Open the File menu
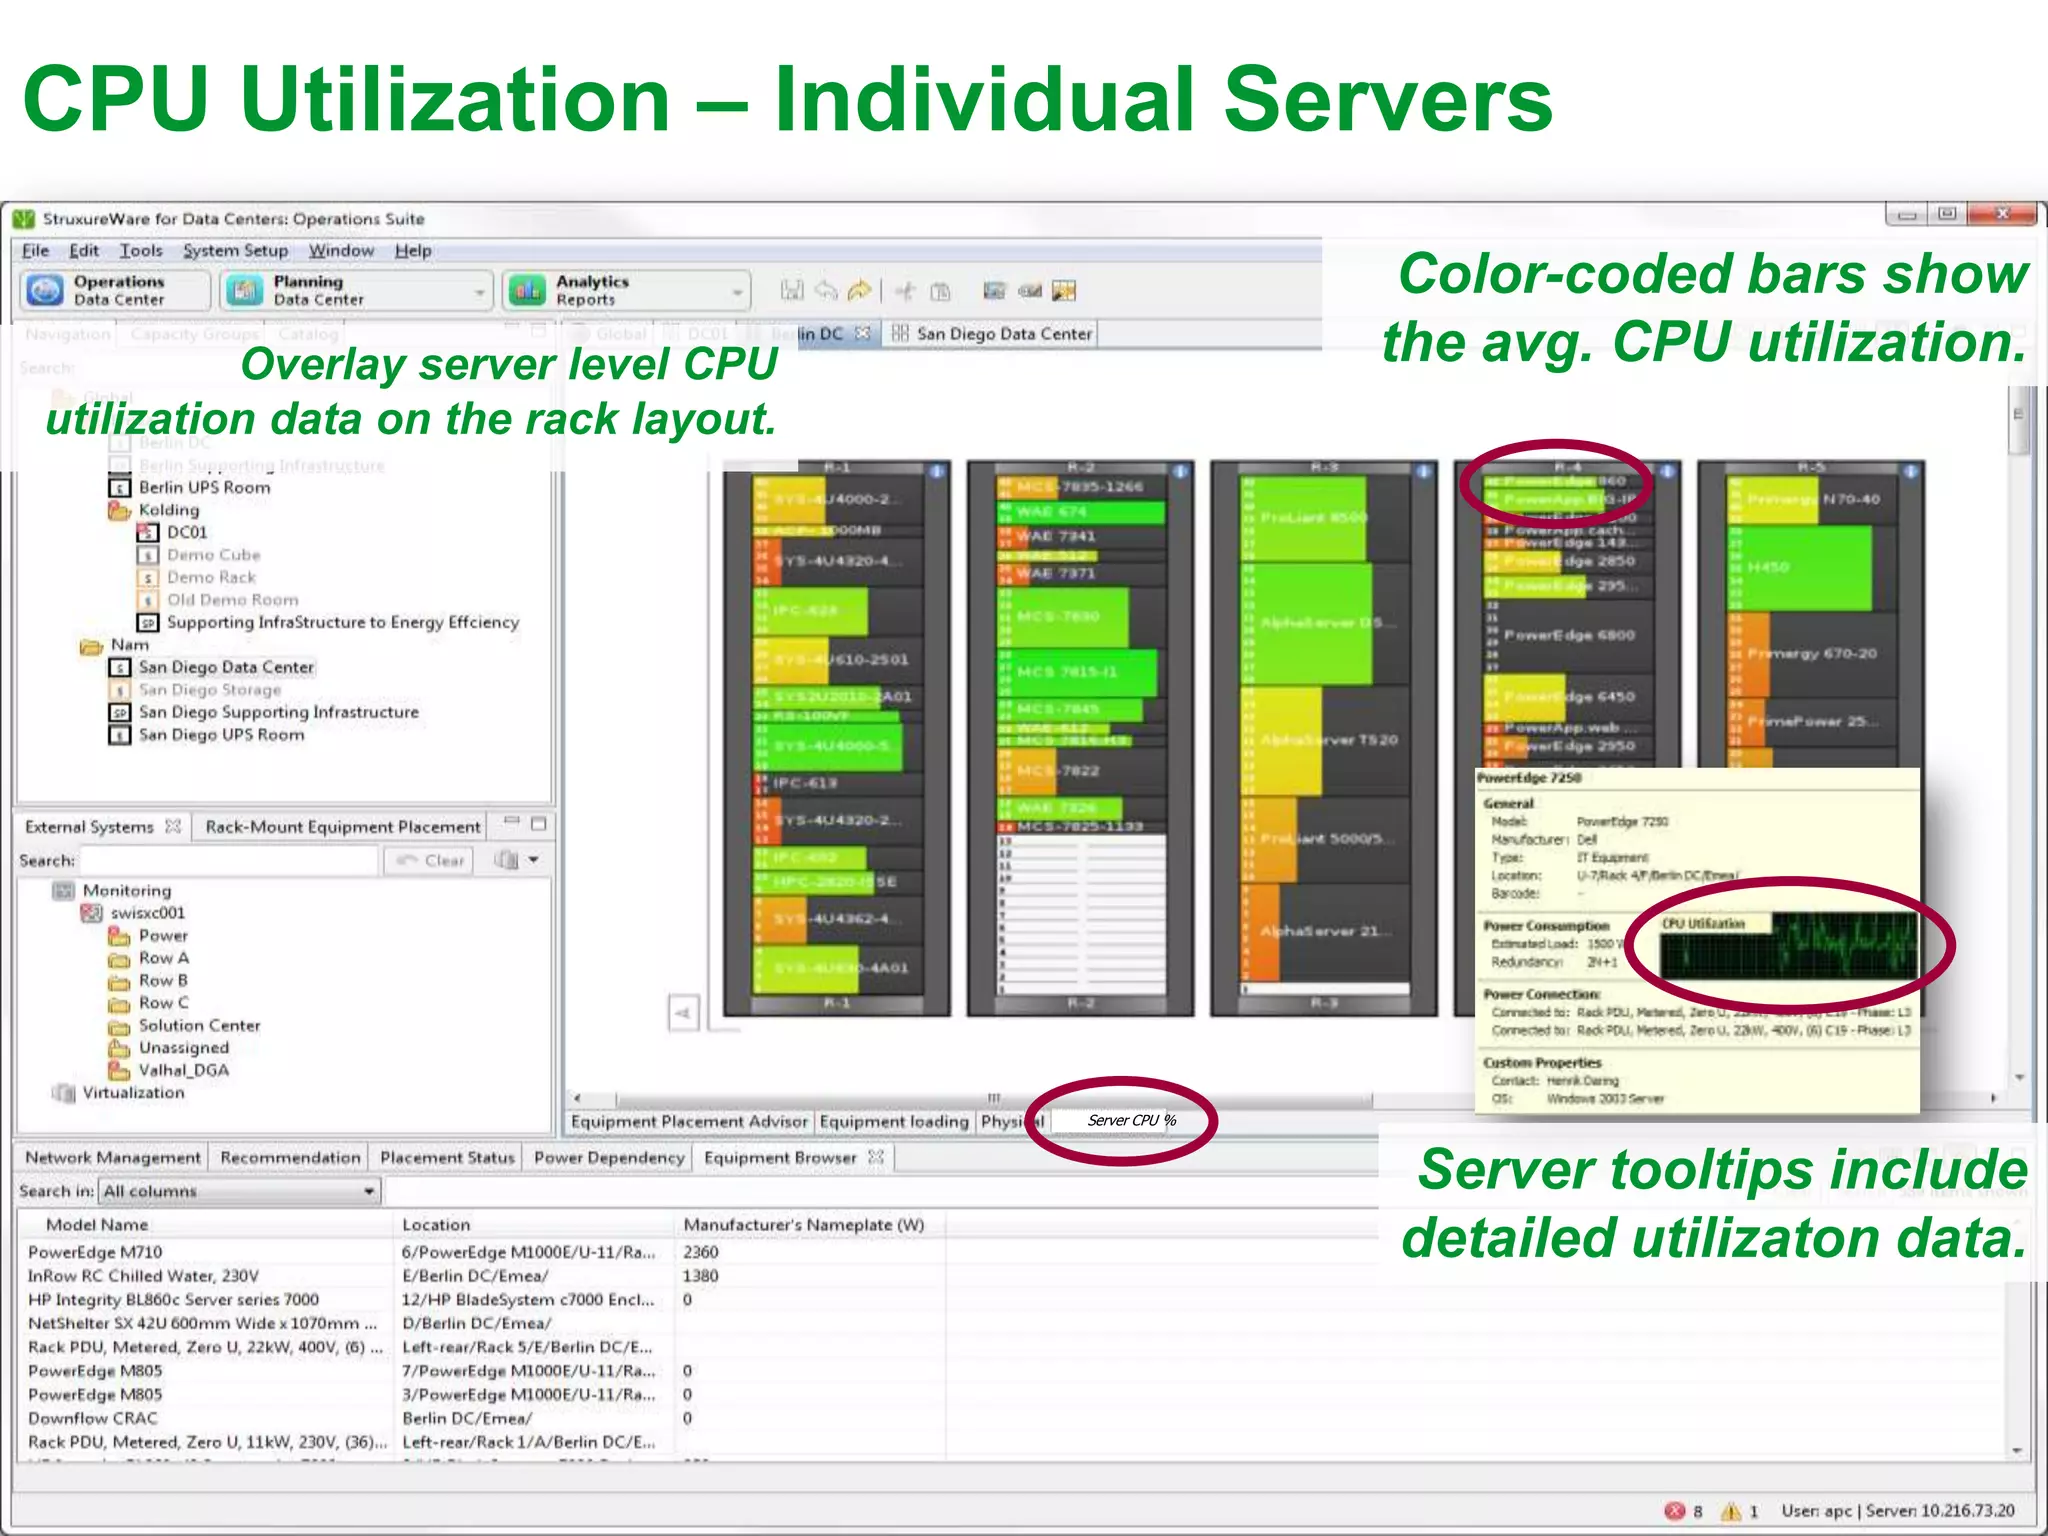Screen dimensions: 2048x1536 (x=35, y=250)
